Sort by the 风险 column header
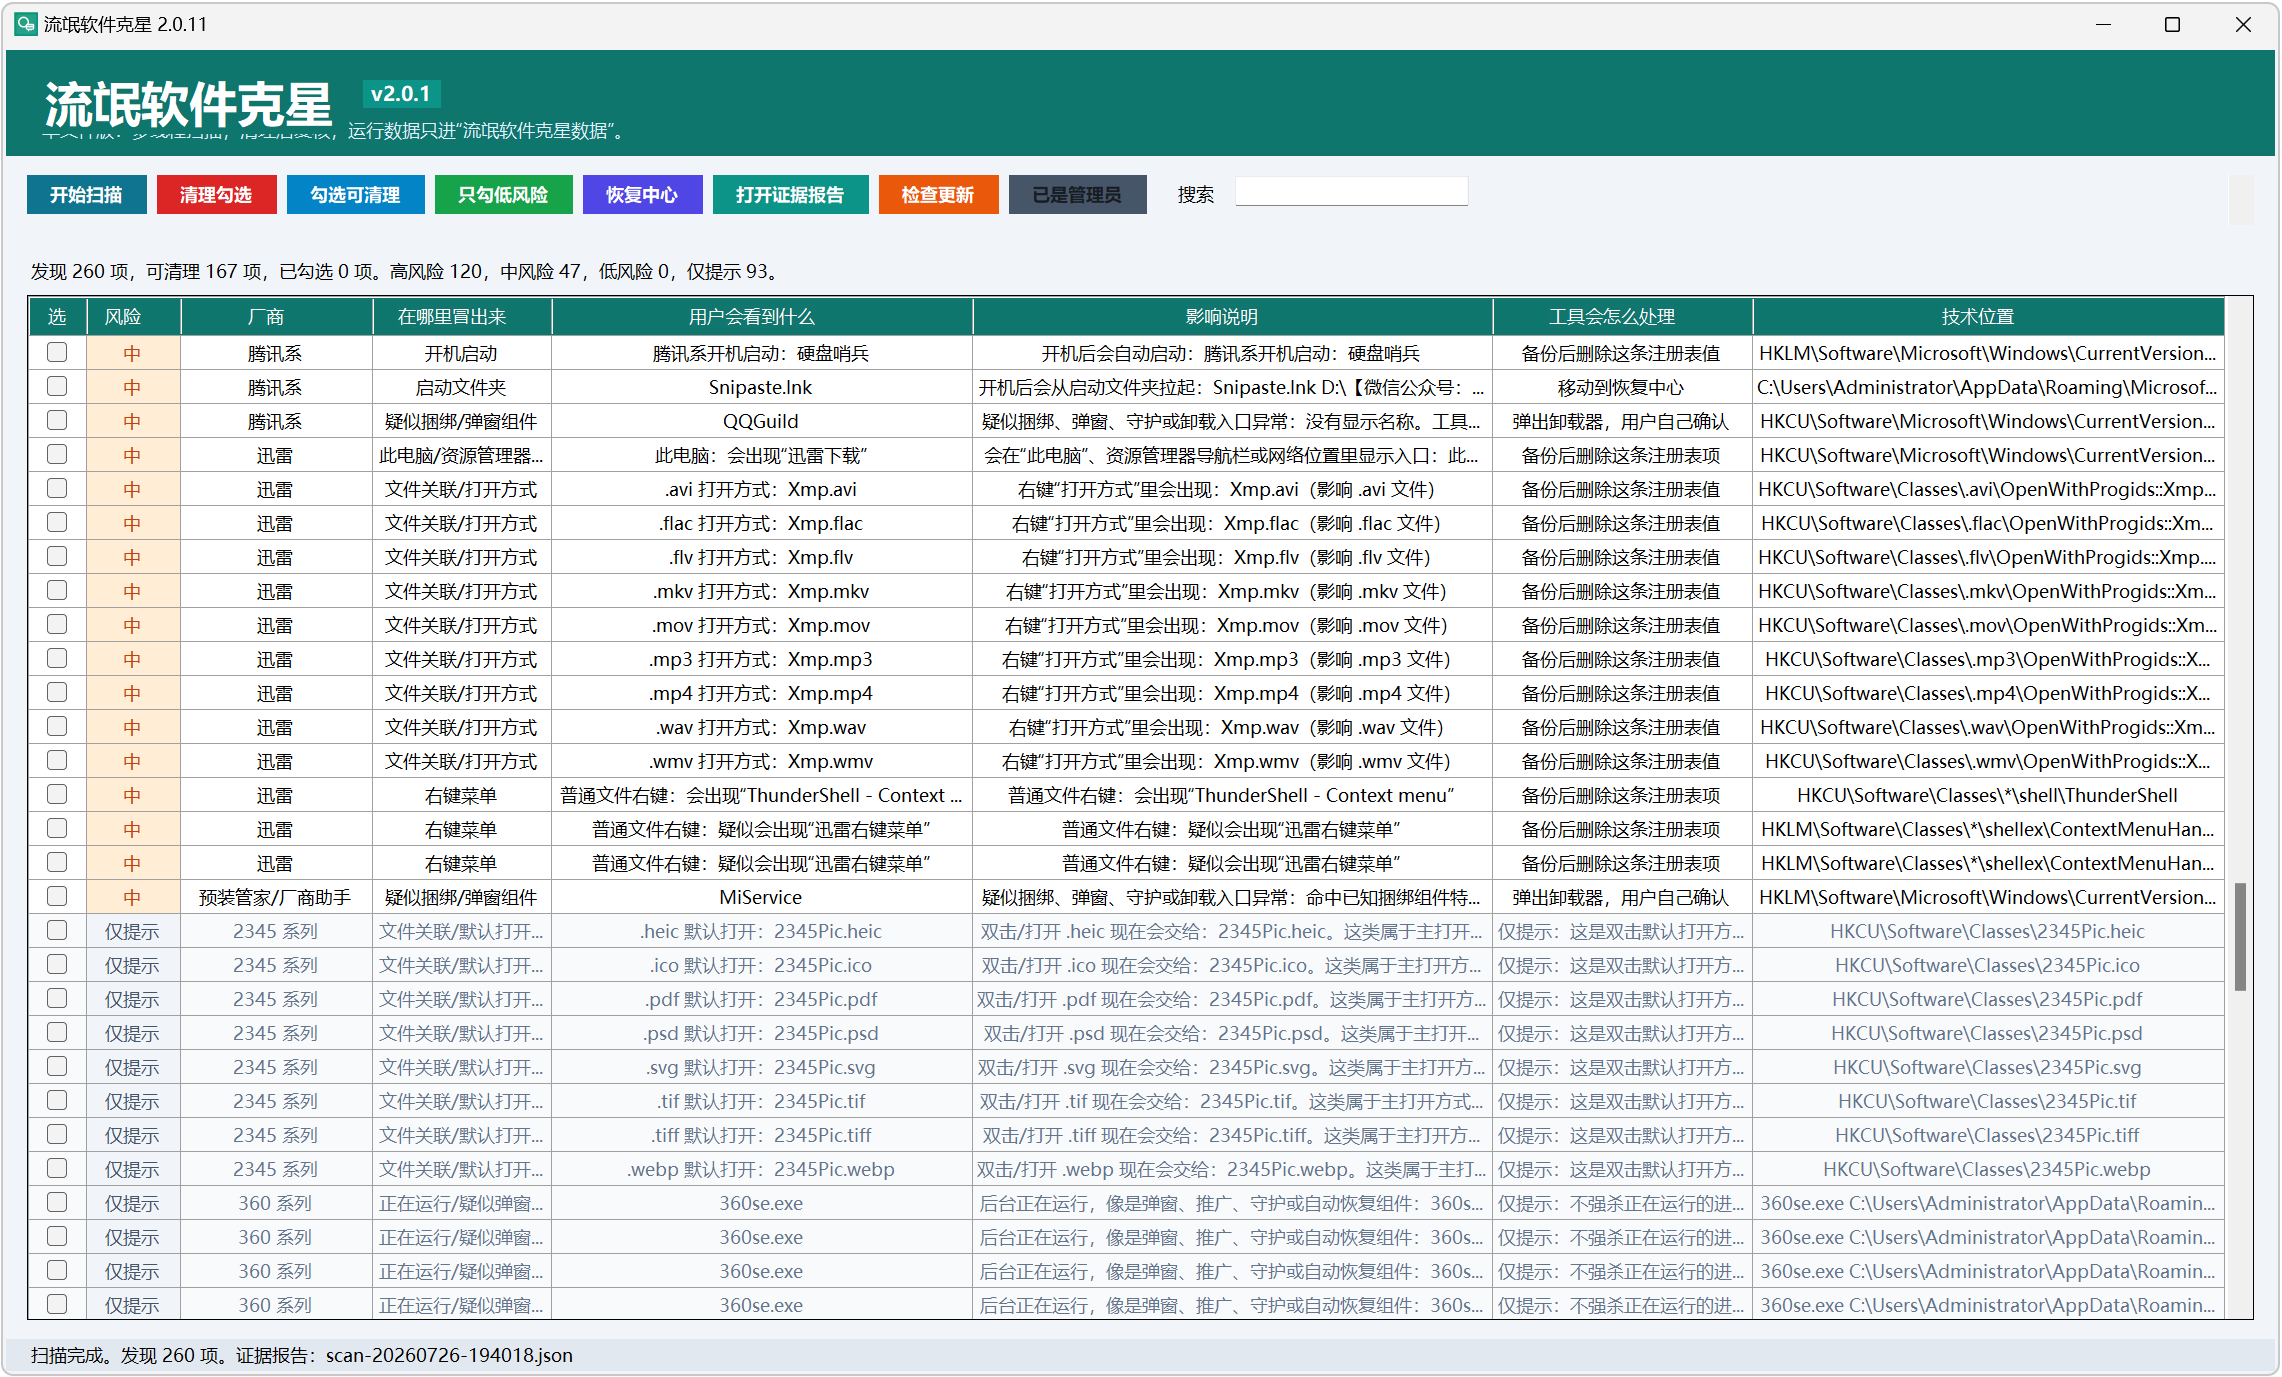The height and width of the screenshot is (1377, 2282). coord(133,317)
